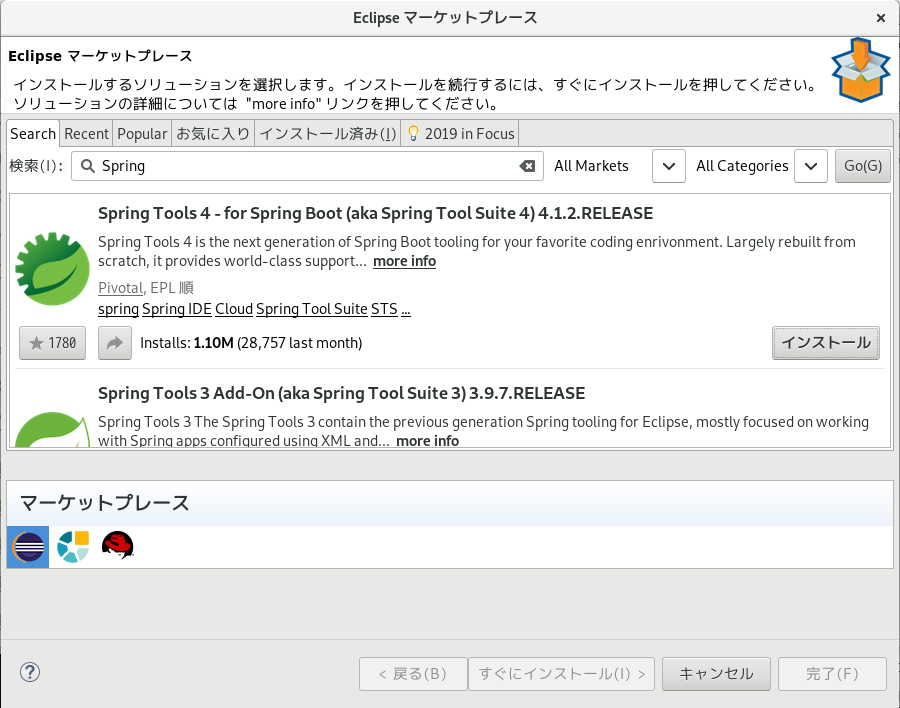This screenshot has width=900, height=708.
Task: Open the help question mark icon
Action: pyautogui.click(x=30, y=672)
